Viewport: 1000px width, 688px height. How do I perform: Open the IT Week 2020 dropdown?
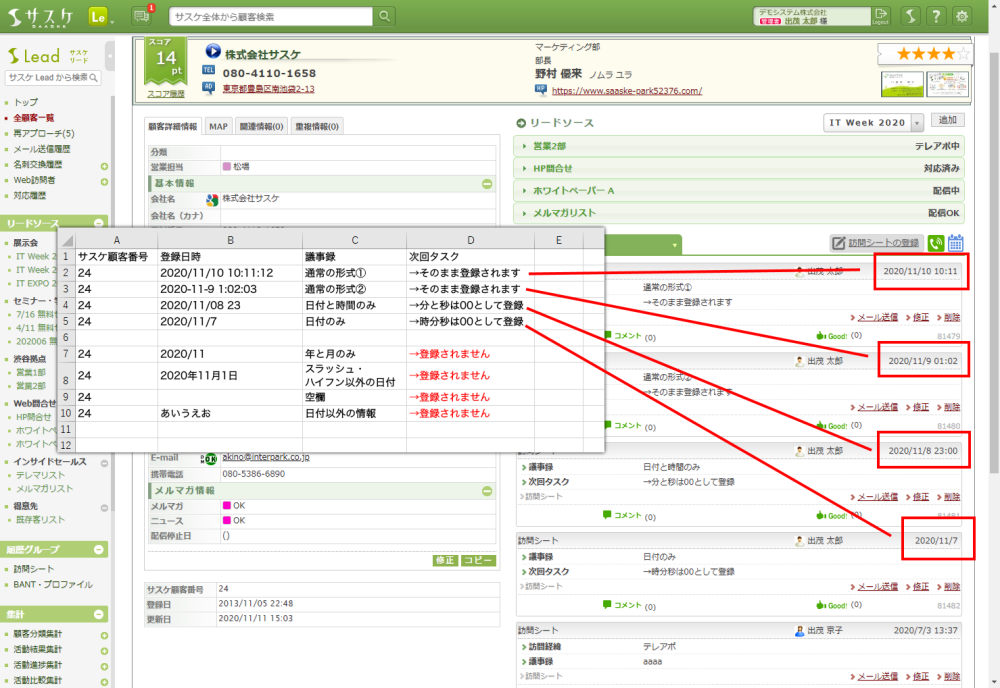pos(918,122)
